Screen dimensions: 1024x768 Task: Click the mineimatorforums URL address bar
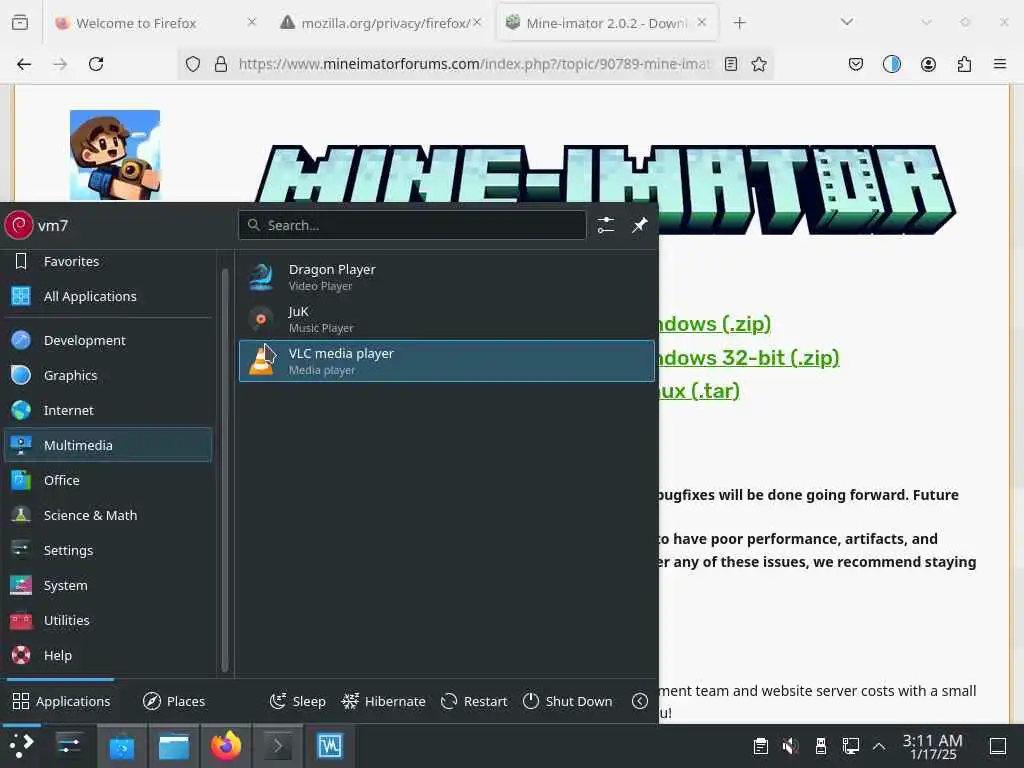pyautogui.click(x=473, y=64)
